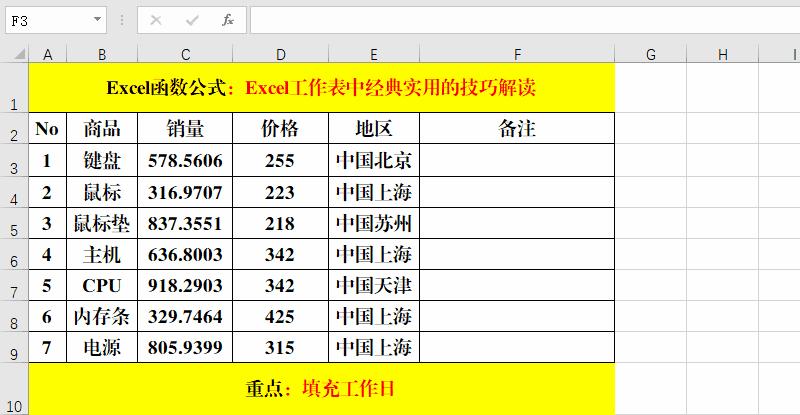800x415 pixels.
Task: Select the cell containing '218'
Action: (281, 223)
